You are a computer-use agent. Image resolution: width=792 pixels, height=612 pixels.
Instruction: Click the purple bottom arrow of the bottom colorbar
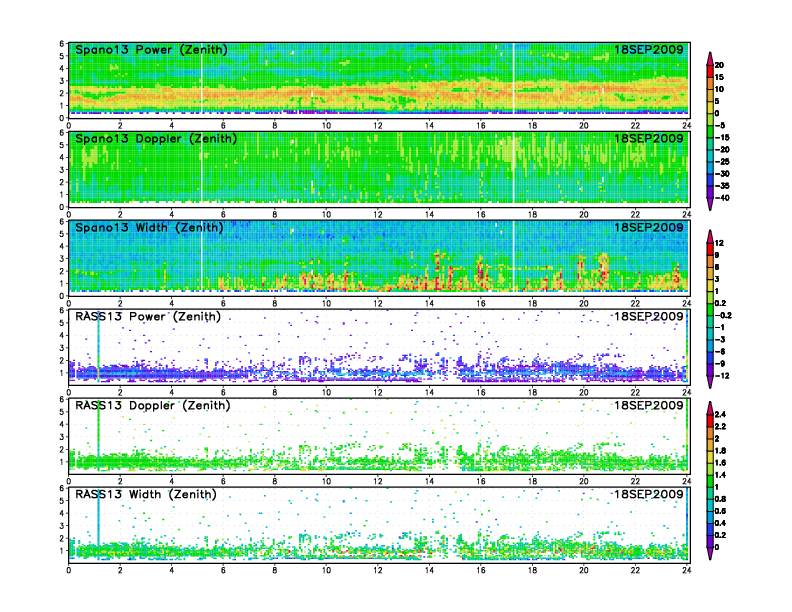point(710,553)
